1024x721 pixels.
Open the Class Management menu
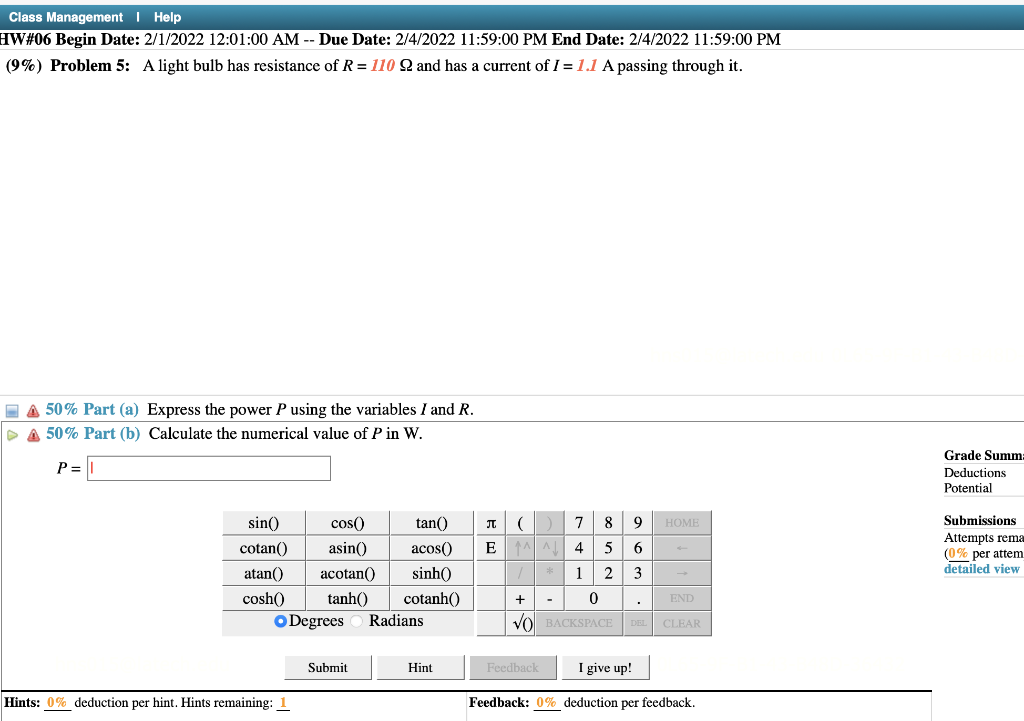(x=66, y=16)
